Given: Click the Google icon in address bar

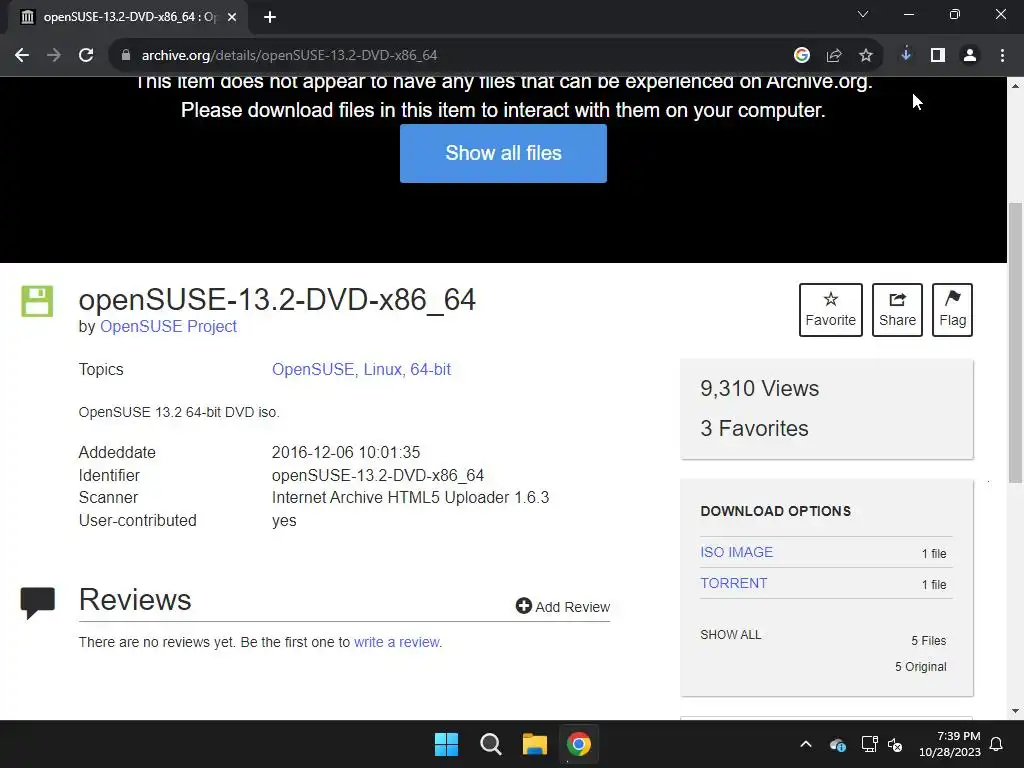Looking at the screenshot, I should click(x=802, y=56).
